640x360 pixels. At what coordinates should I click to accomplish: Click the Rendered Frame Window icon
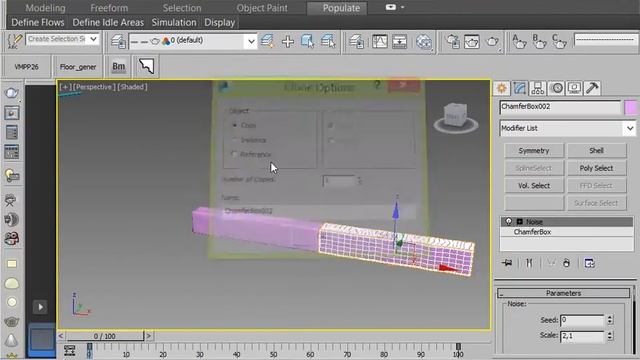coord(472,41)
